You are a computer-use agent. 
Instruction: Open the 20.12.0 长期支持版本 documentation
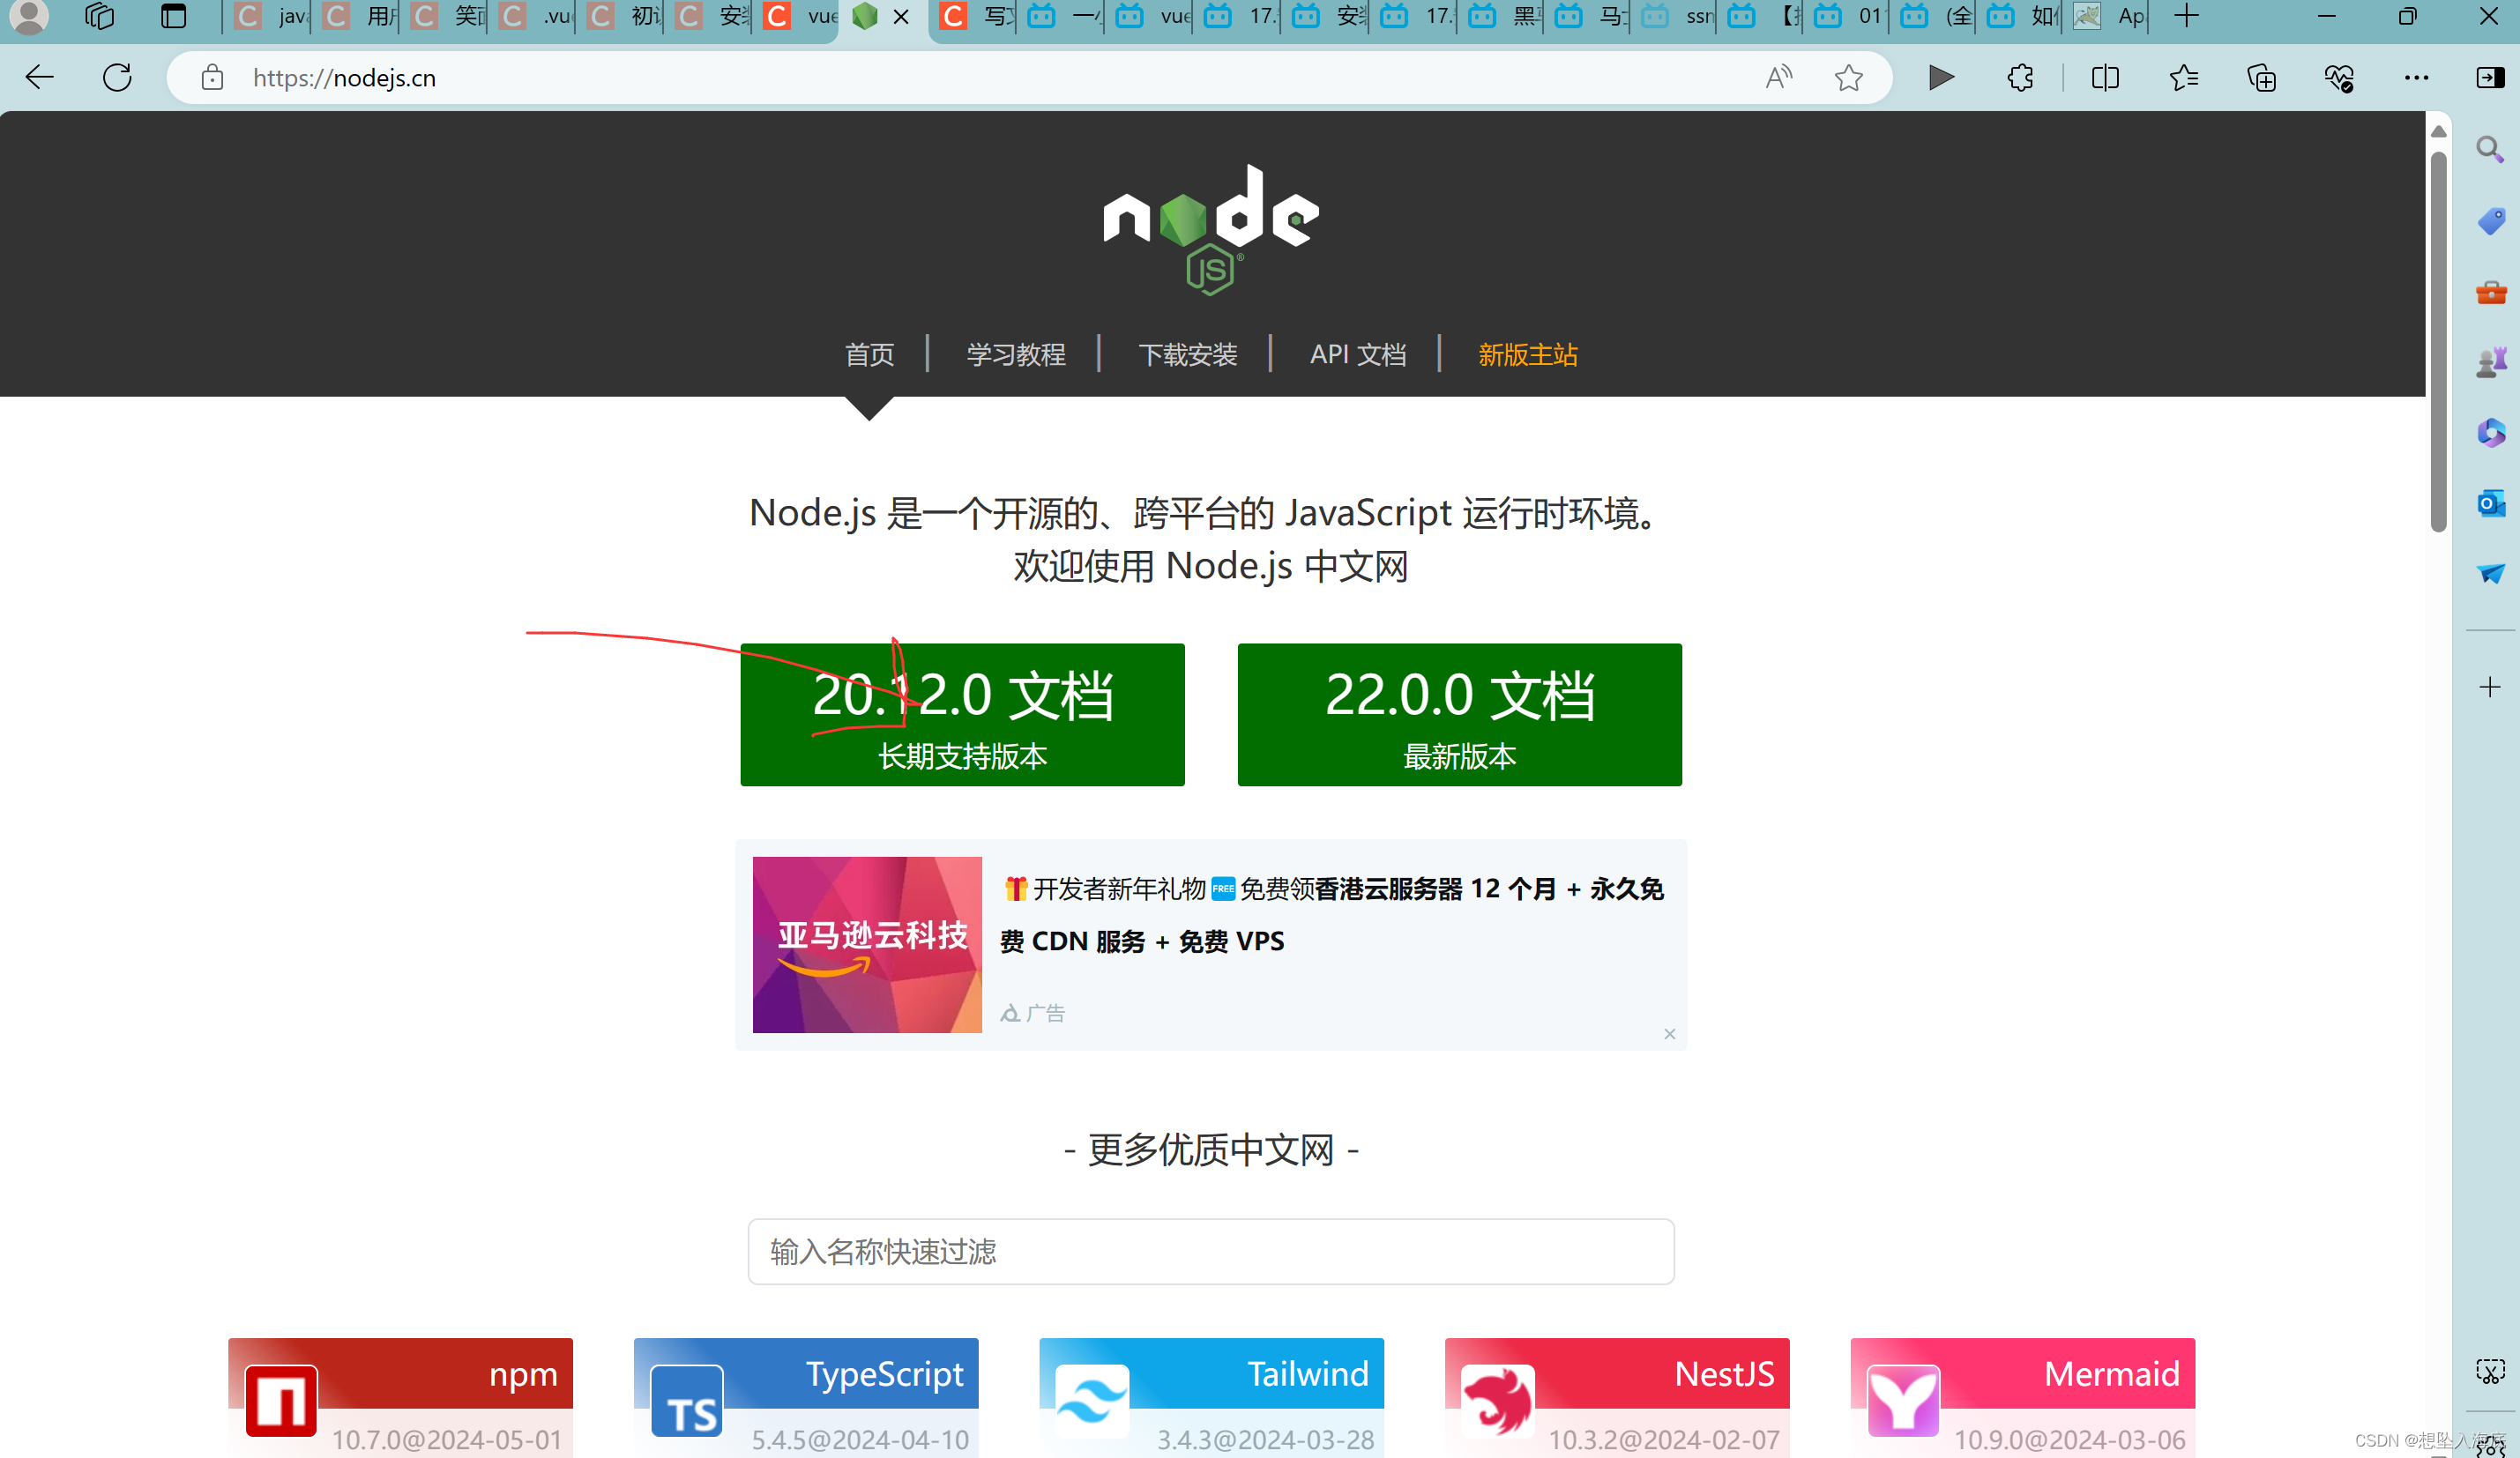click(x=961, y=715)
